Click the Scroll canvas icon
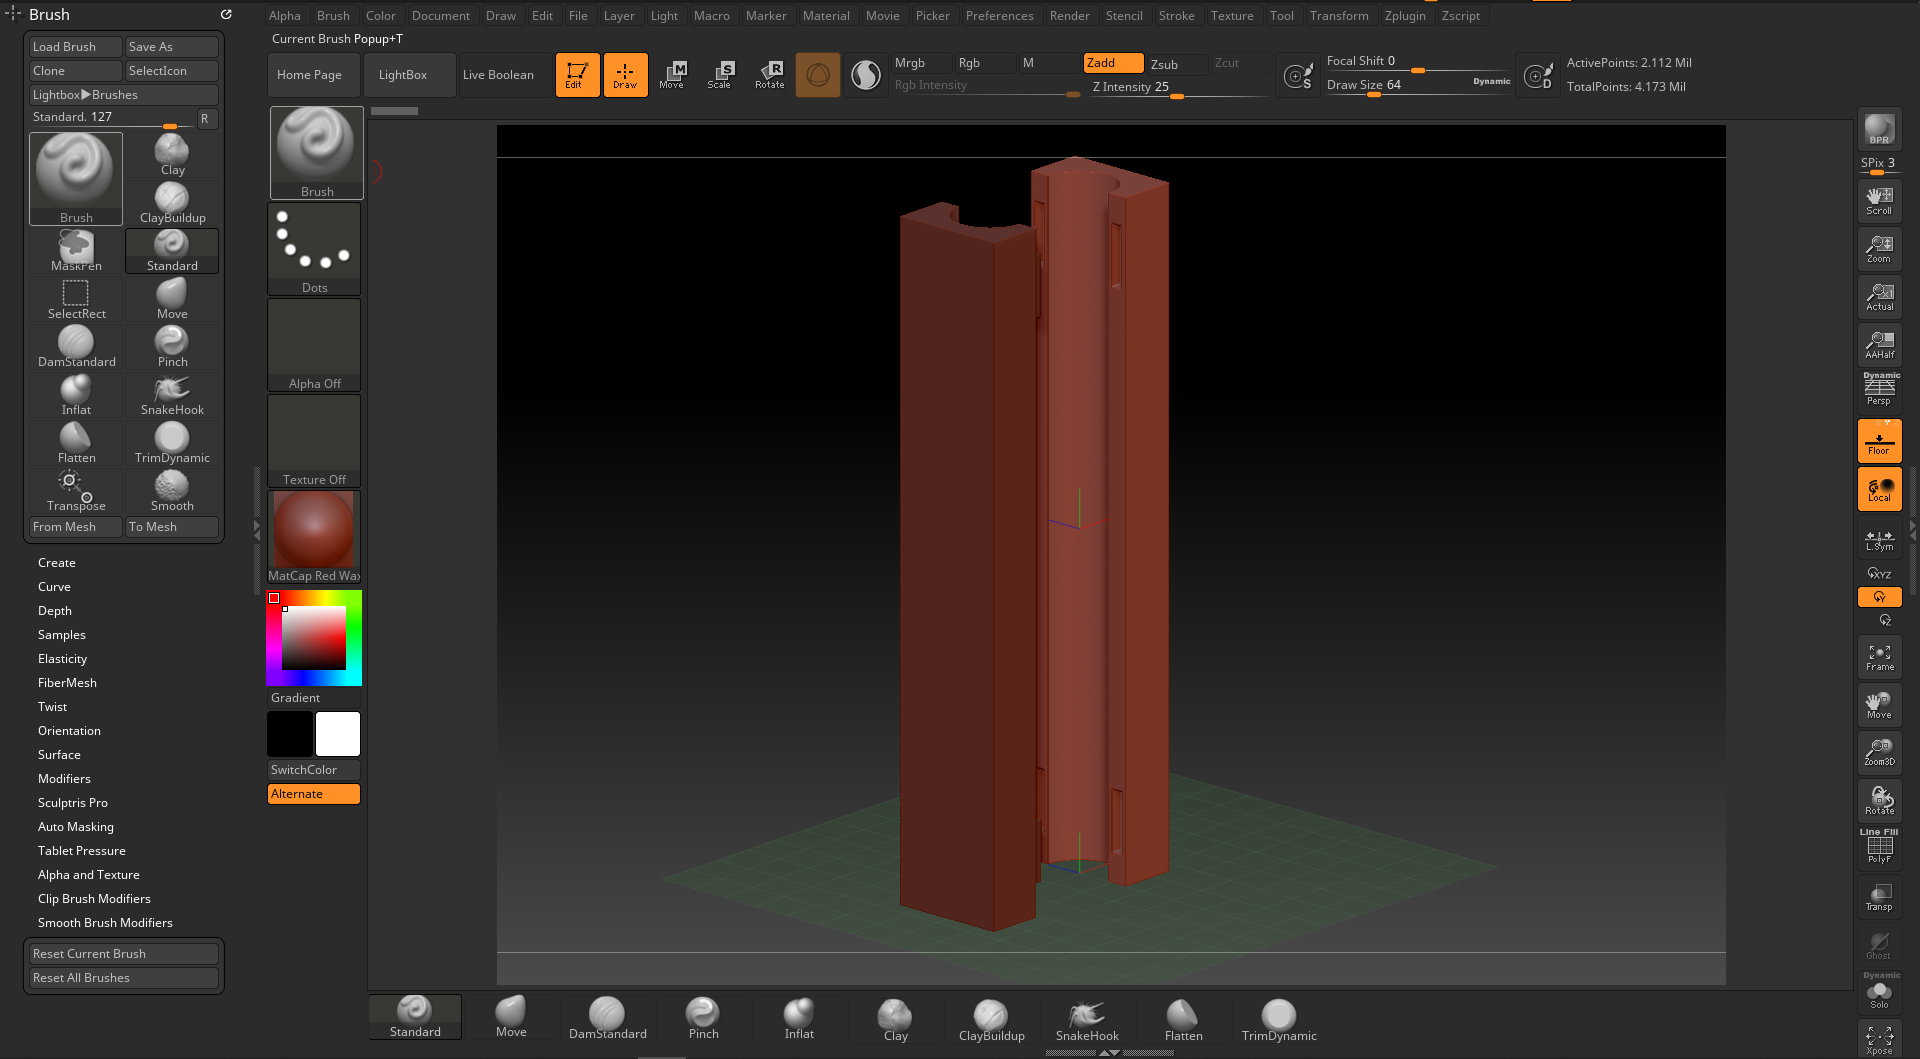 tap(1879, 201)
